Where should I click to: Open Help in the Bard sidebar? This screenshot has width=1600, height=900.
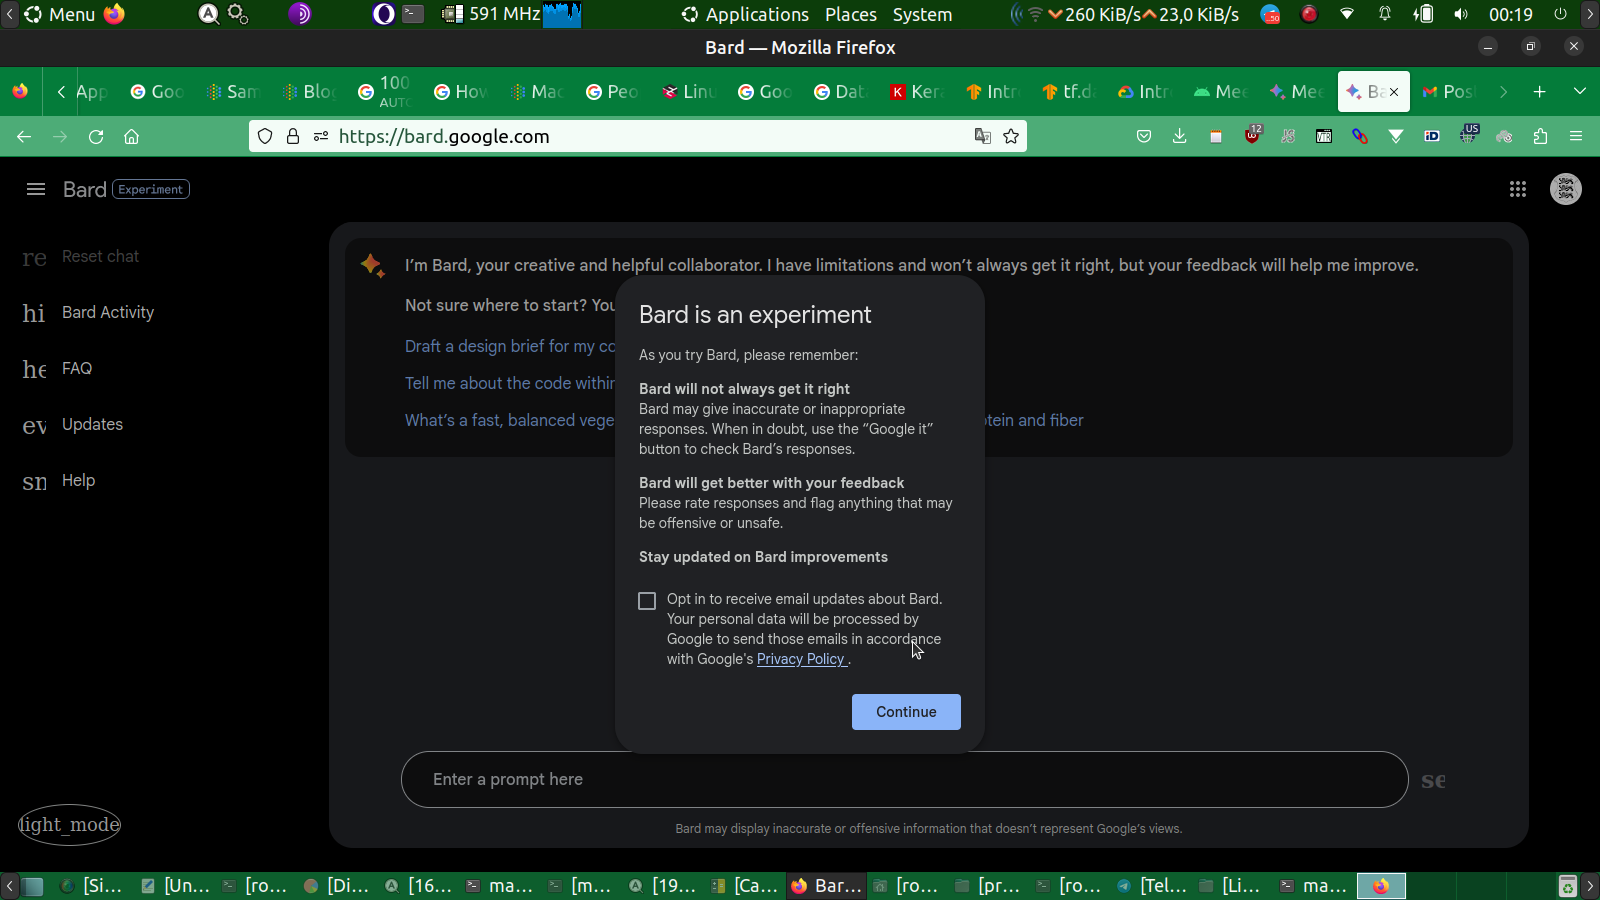point(78,480)
